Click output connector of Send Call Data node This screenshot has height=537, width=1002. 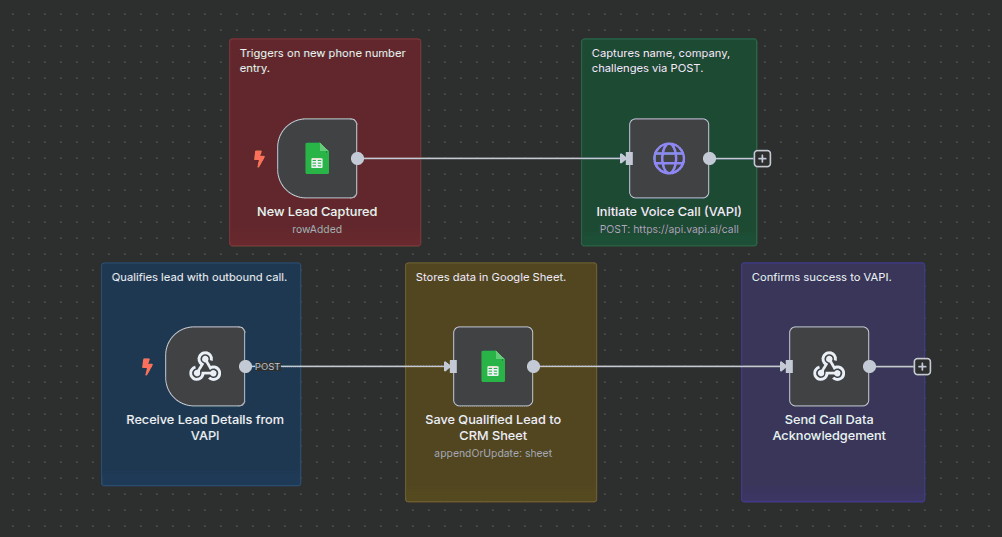[x=869, y=366]
